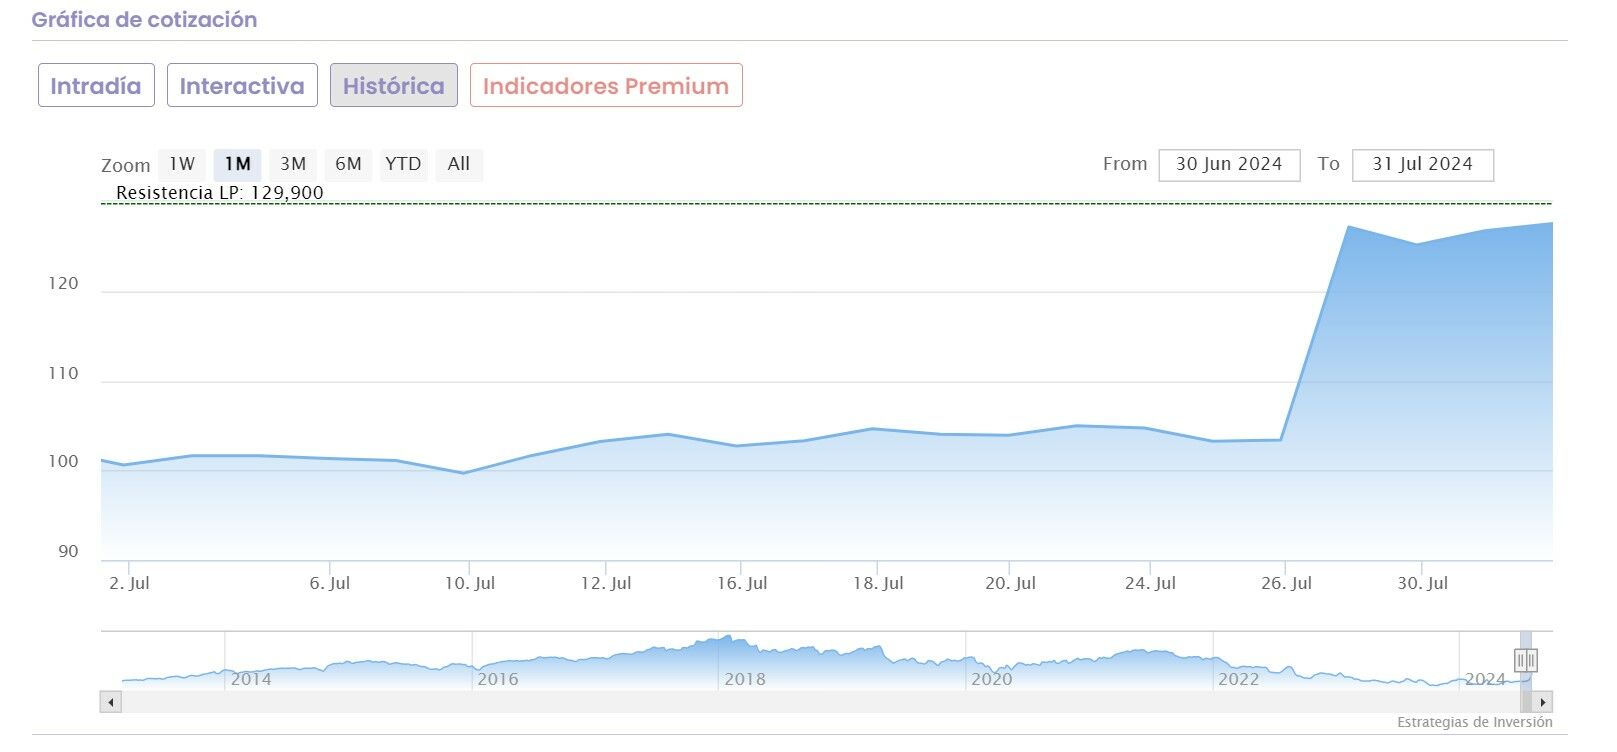
Task: Click the From date field
Action: point(1229,165)
